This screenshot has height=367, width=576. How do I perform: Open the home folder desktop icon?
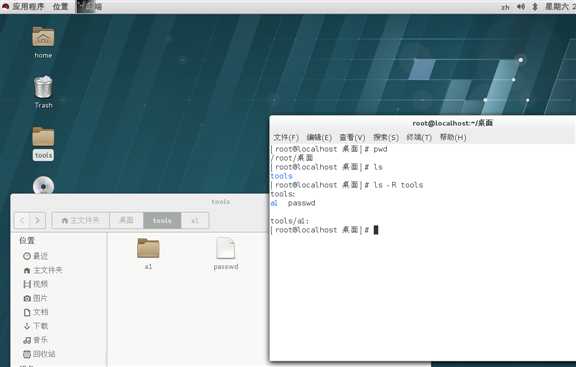43,42
